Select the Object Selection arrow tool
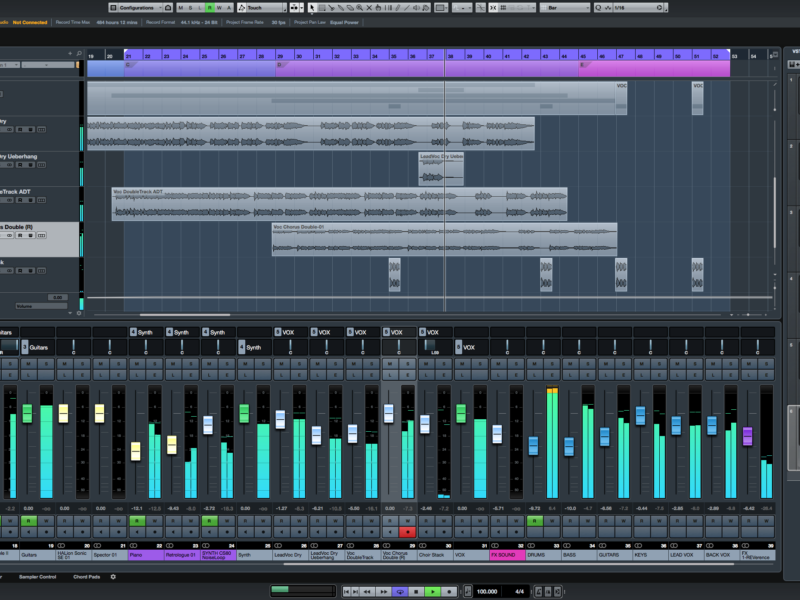 [x=313, y=8]
